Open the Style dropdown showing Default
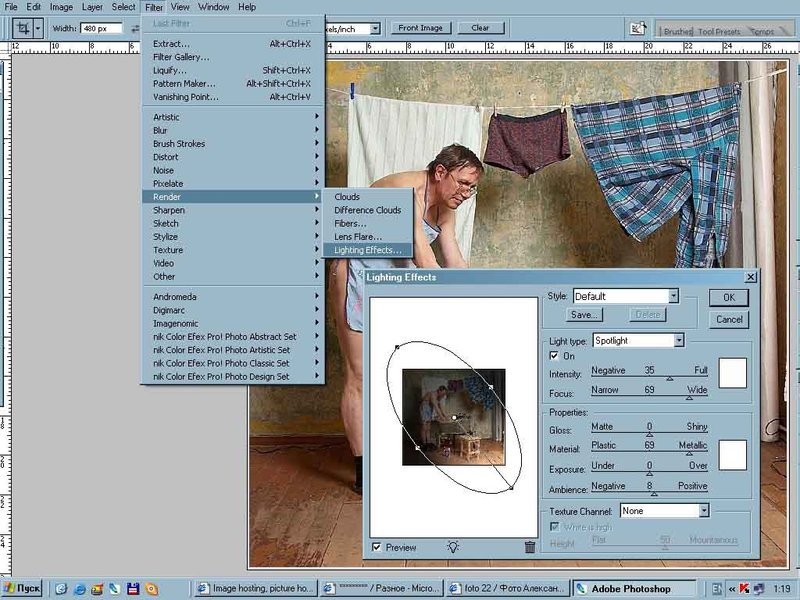800x600 pixels. point(674,296)
